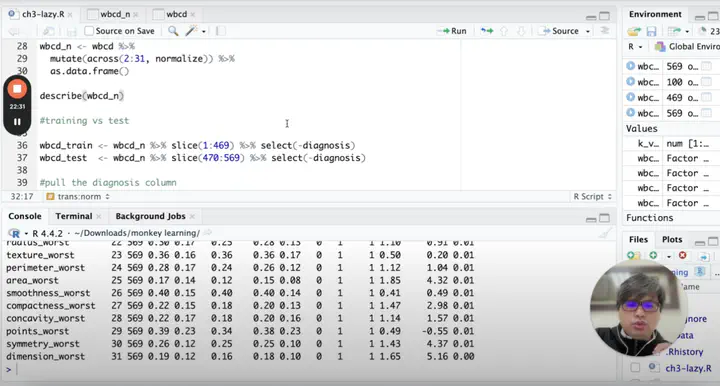
Task: Close the wbcd tab
Action: pos(192,15)
